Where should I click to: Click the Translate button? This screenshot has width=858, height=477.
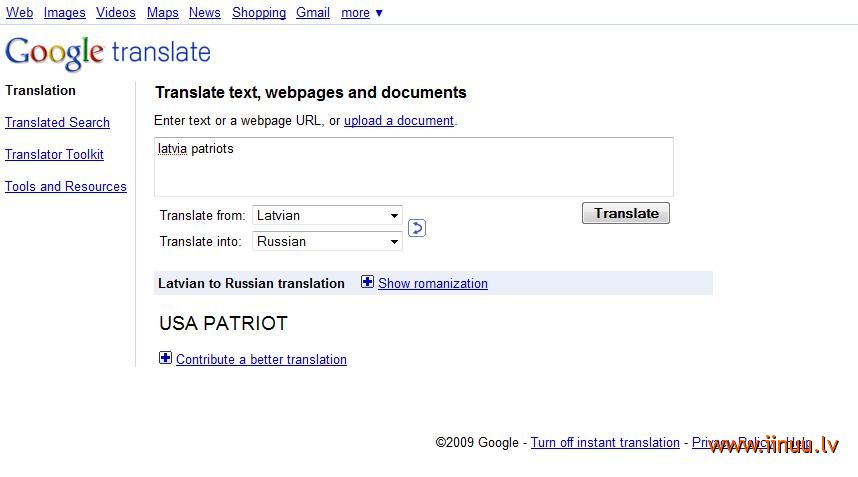coord(625,213)
